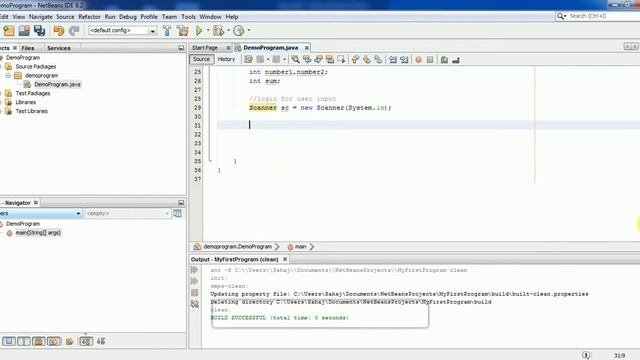Open the Navigate menu
The height and width of the screenshot is (360, 640).
(x=41, y=17)
